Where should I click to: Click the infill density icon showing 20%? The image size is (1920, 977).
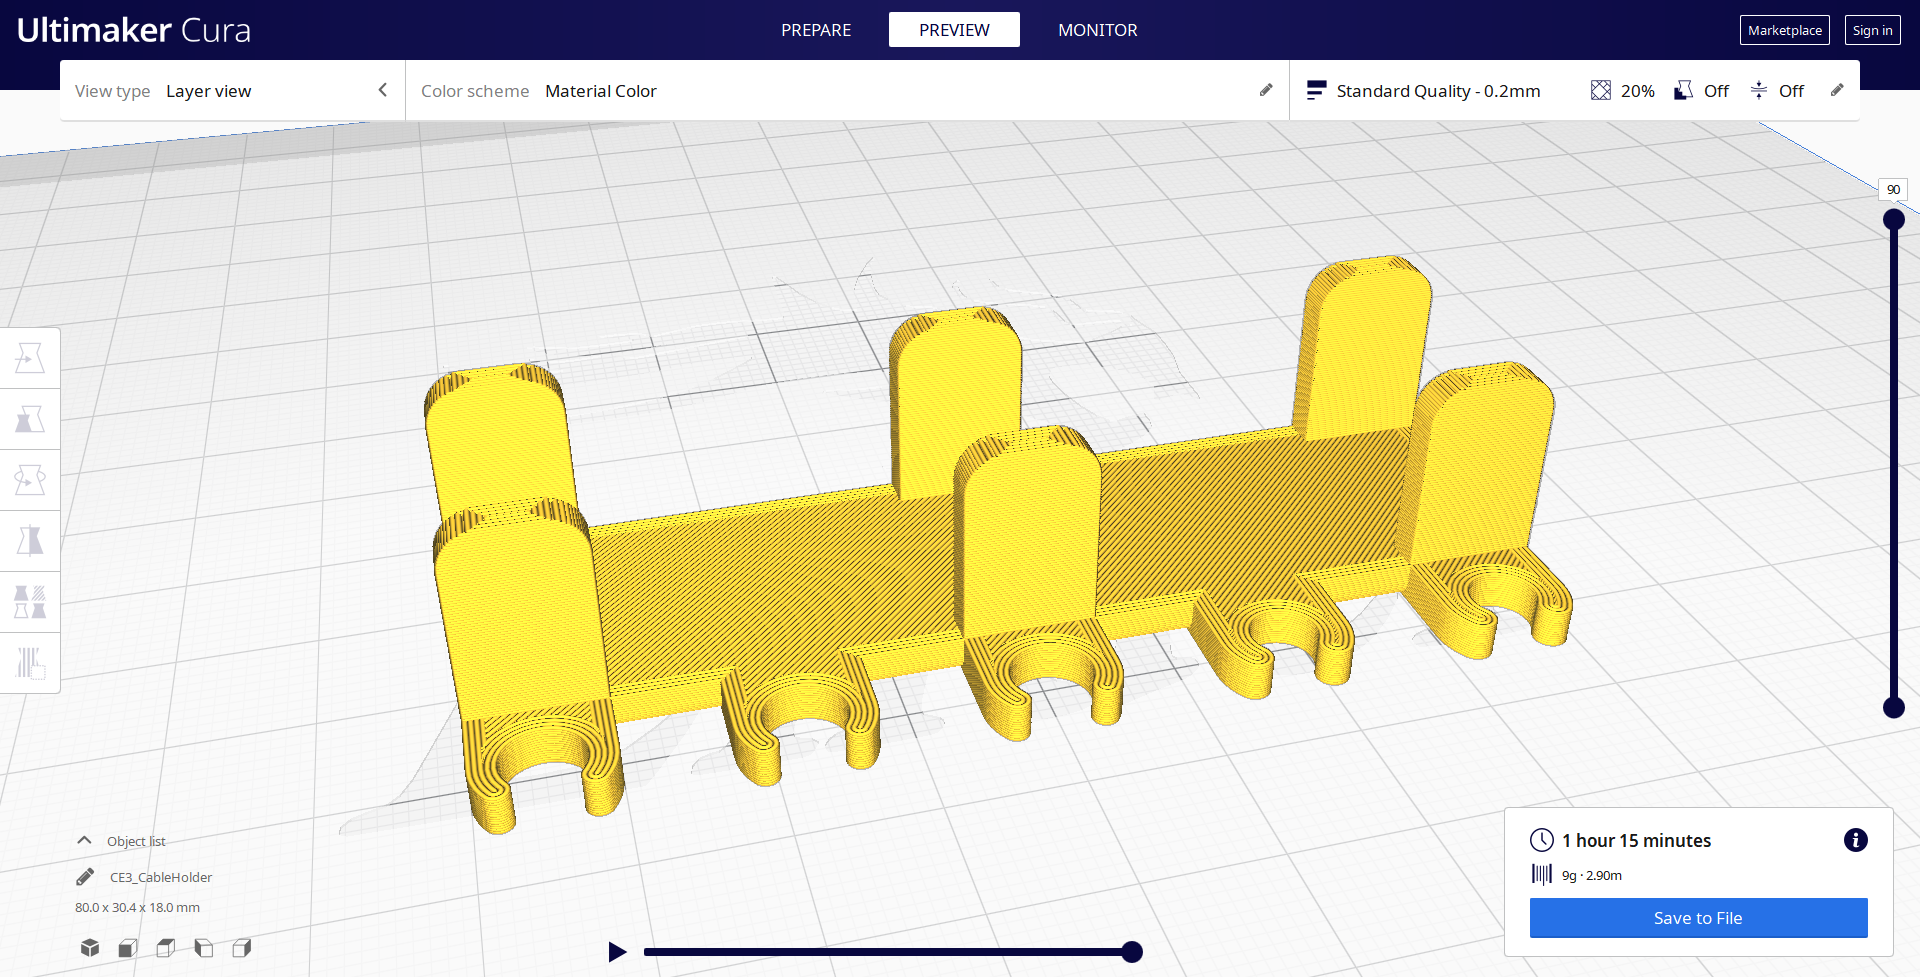pyautogui.click(x=1602, y=90)
